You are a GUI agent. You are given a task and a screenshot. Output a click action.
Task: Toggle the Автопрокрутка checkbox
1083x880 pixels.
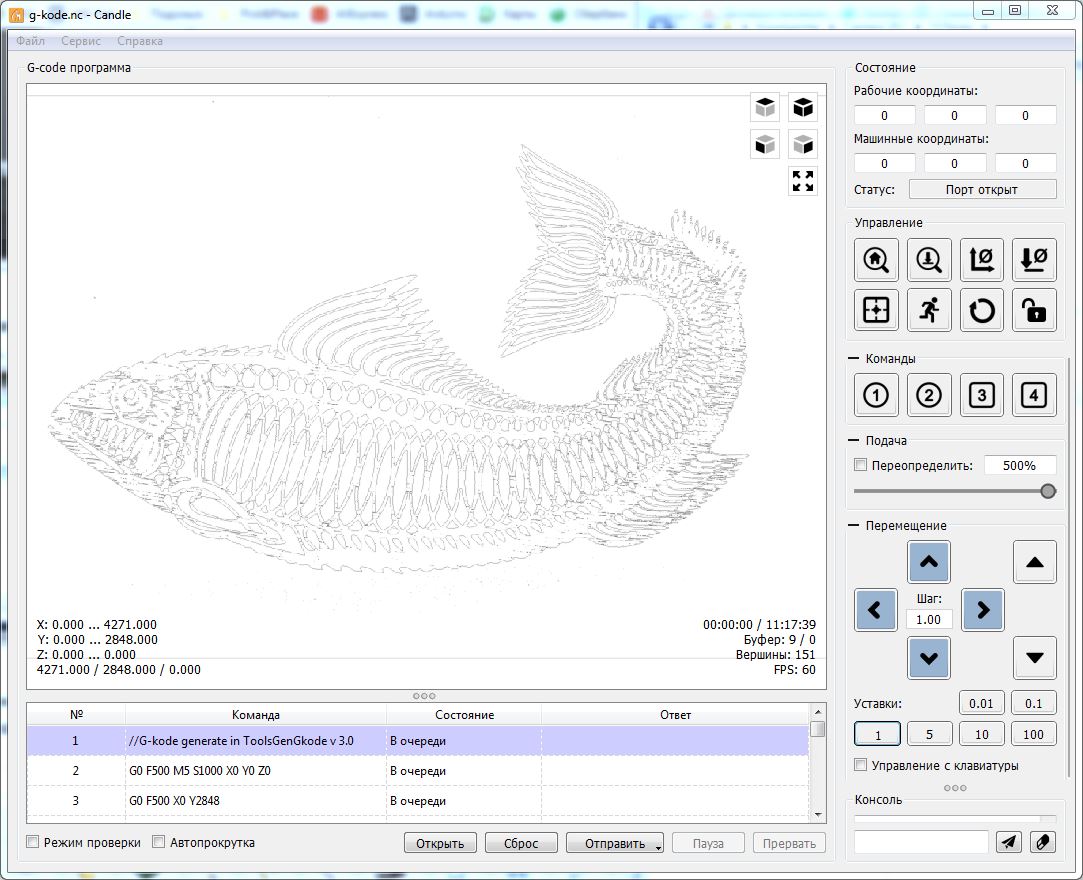pyautogui.click(x=158, y=842)
